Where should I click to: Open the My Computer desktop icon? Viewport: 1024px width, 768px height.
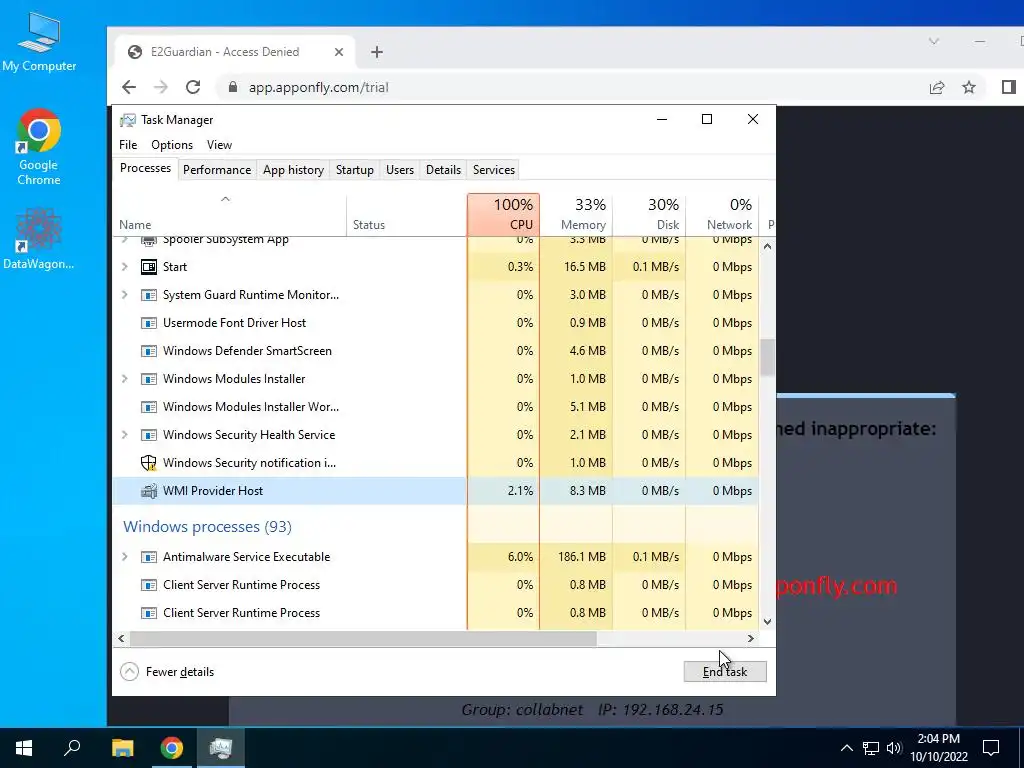39,42
